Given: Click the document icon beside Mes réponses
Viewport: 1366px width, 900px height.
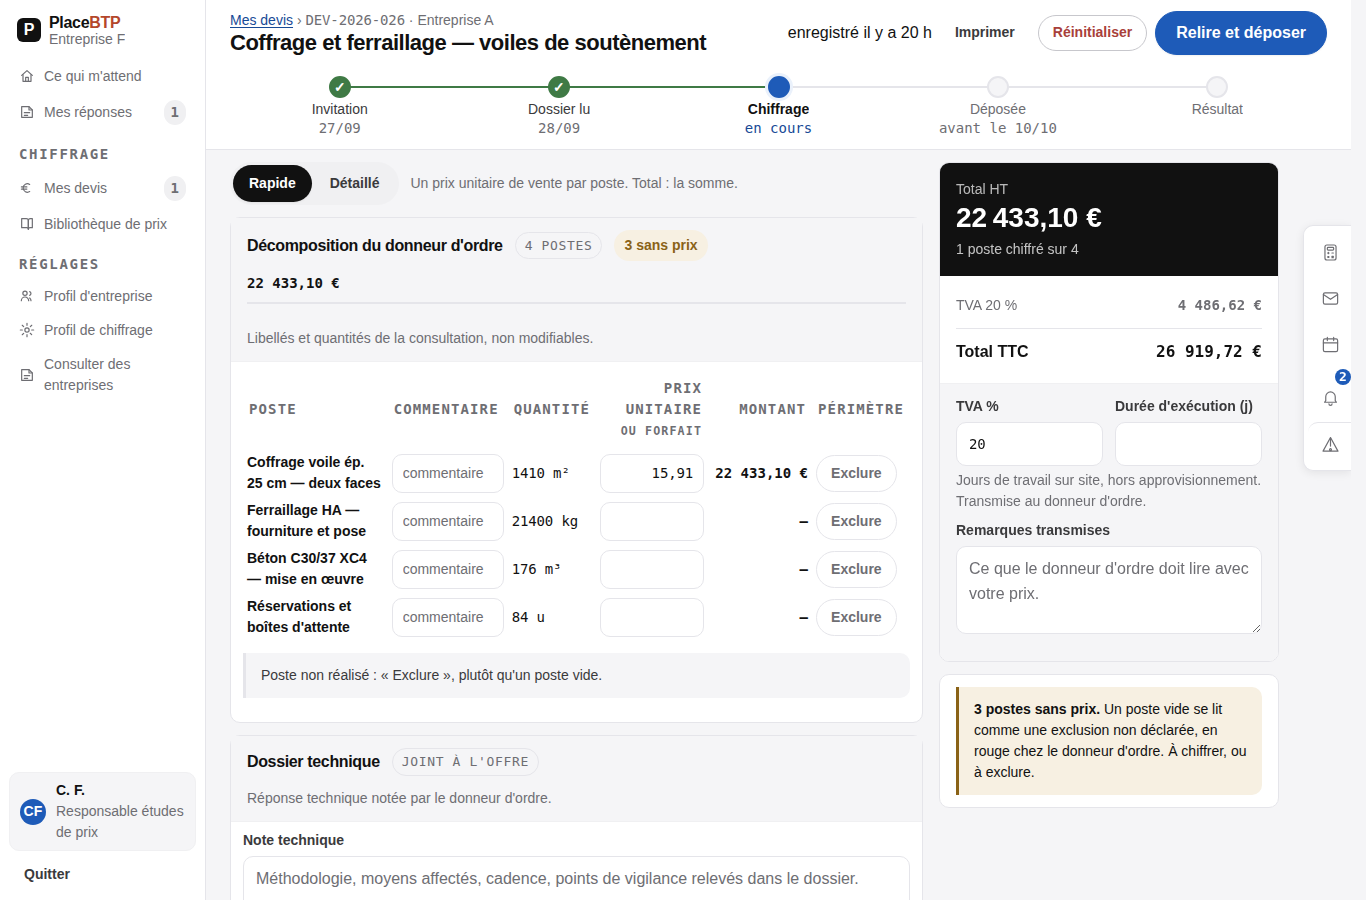Looking at the screenshot, I should 27,112.
